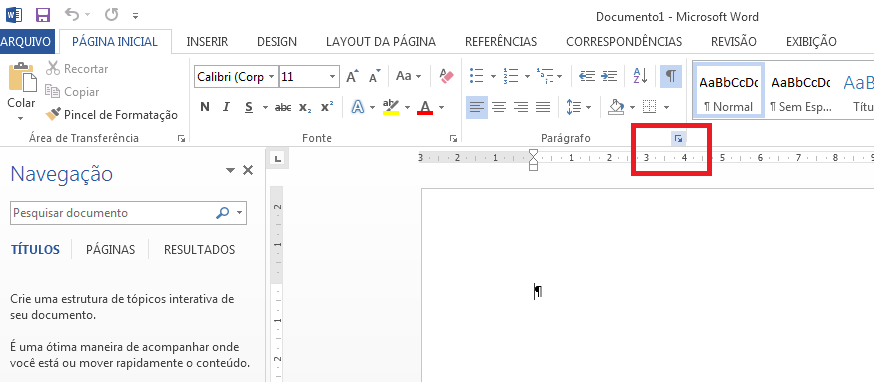Open the REFERÊNCIAS tab
The image size is (874, 382).
point(501,42)
